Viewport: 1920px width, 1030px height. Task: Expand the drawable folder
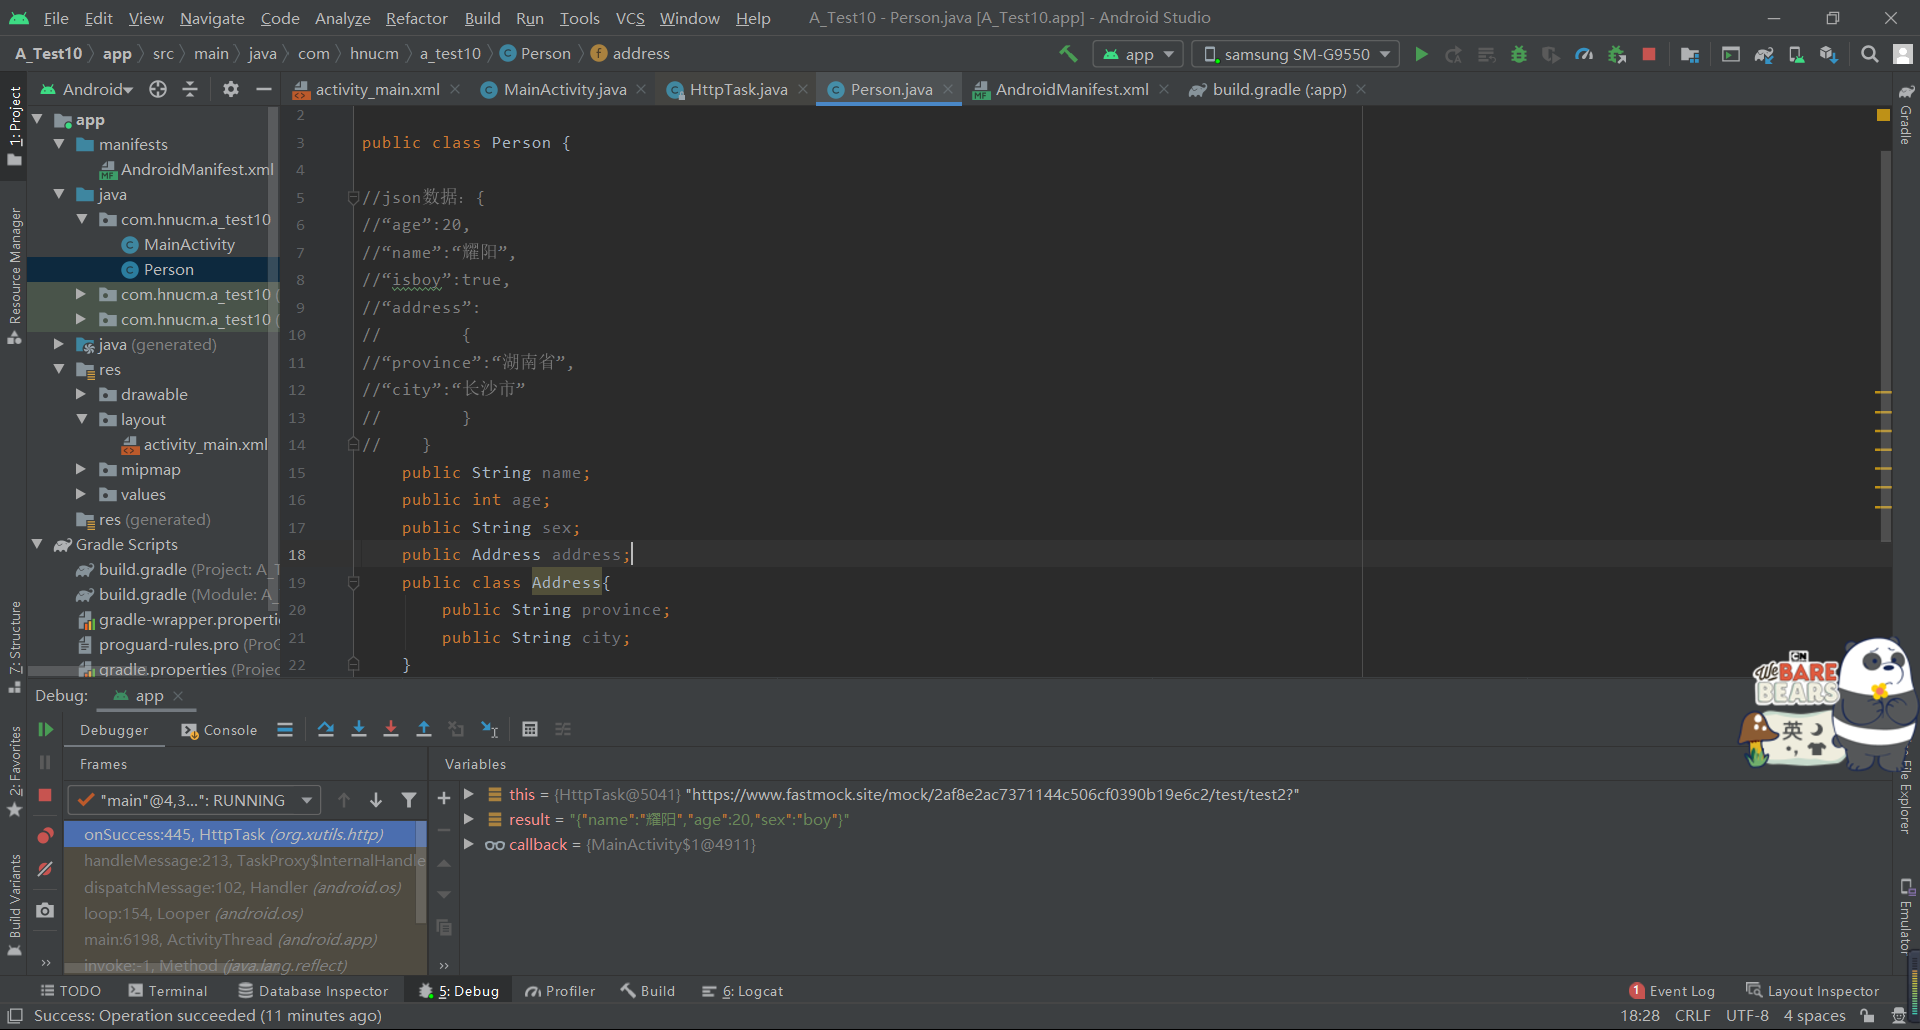pos(81,394)
